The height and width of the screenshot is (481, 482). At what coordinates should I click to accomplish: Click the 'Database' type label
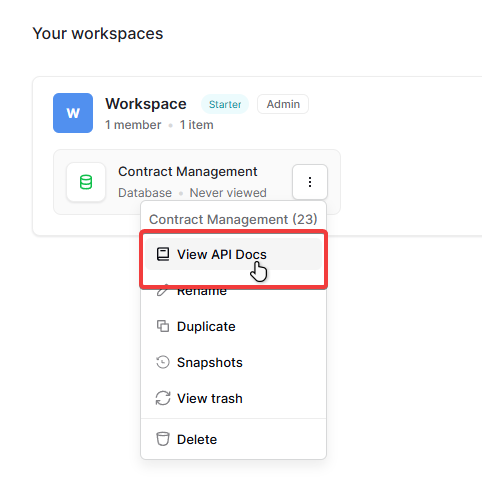(x=145, y=193)
